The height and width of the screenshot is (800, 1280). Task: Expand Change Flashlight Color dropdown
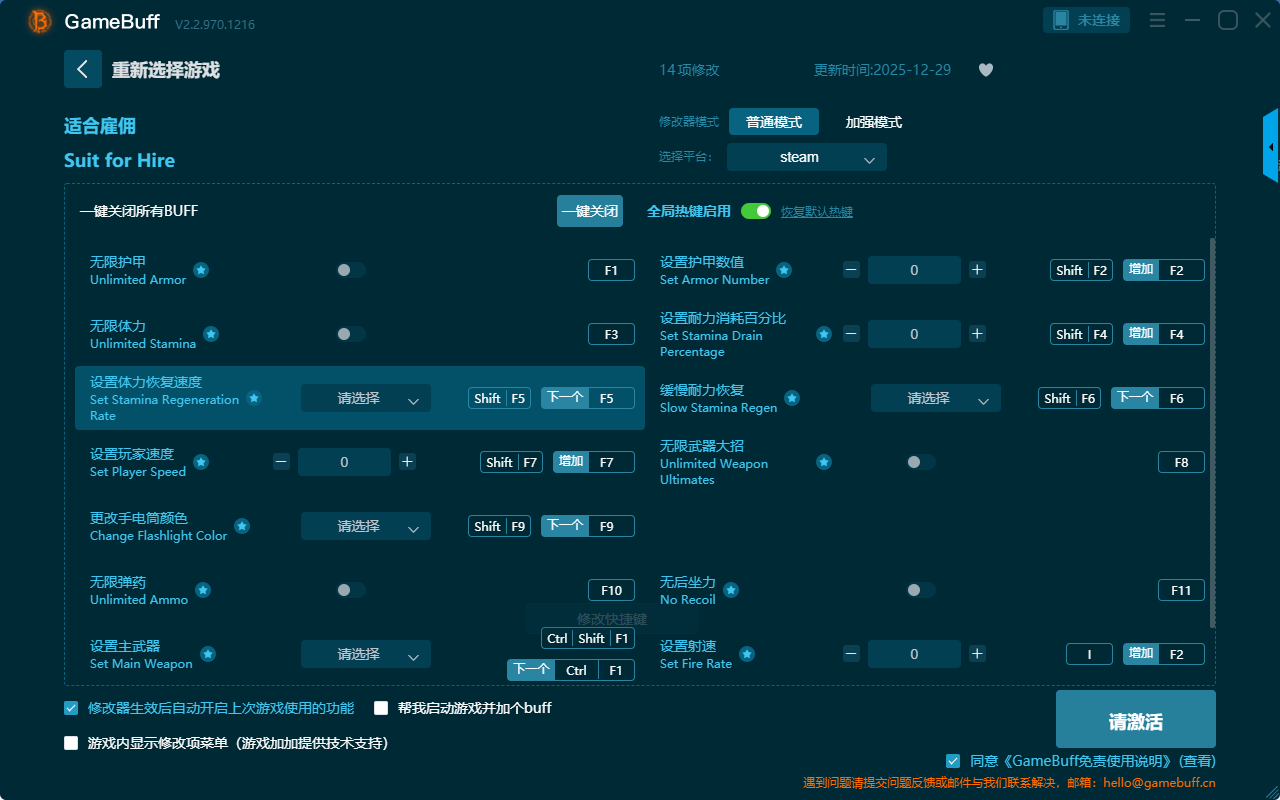(365, 526)
